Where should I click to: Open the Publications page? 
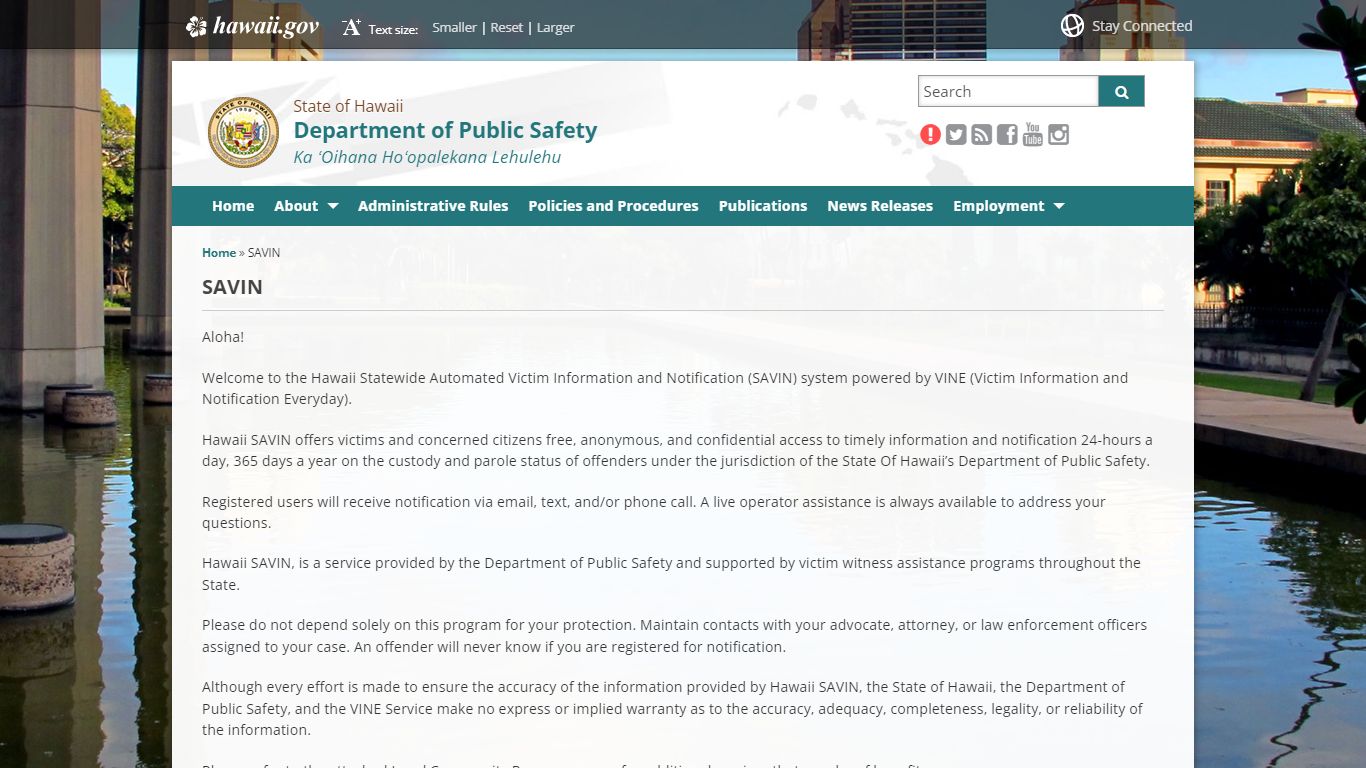(x=763, y=206)
